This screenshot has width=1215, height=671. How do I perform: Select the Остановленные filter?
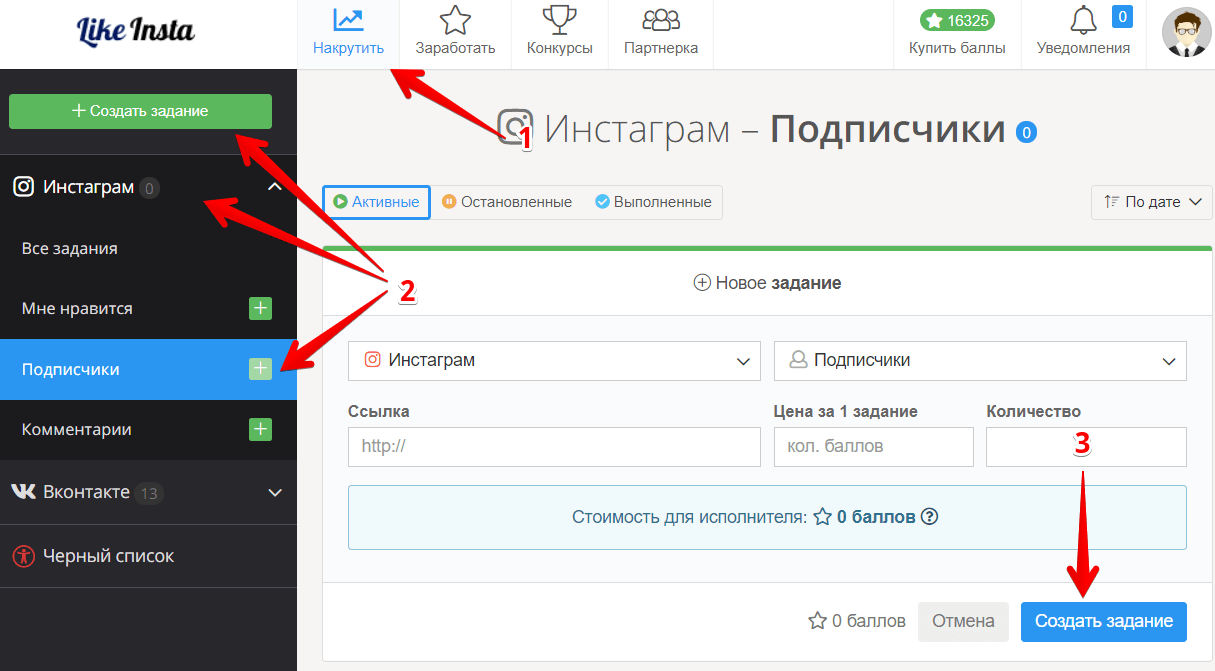(507, 202)
